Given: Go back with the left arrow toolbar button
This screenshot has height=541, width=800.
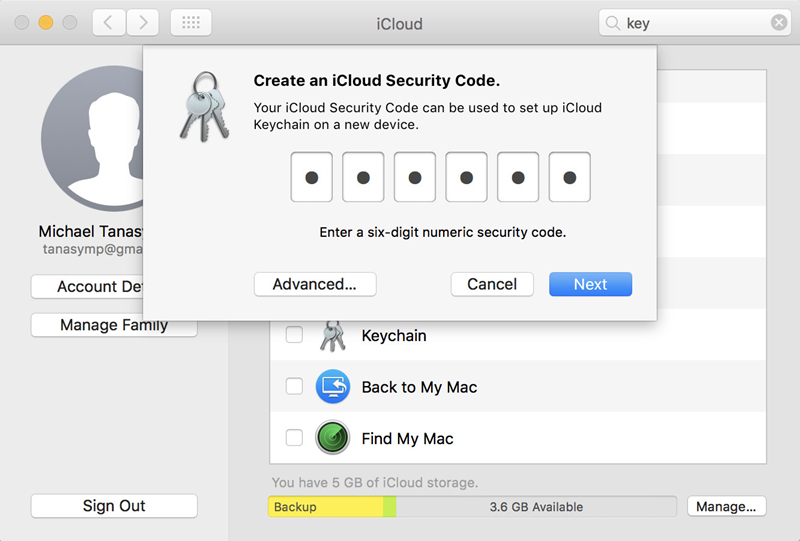Looking at the screenshot, I should 109,22.
